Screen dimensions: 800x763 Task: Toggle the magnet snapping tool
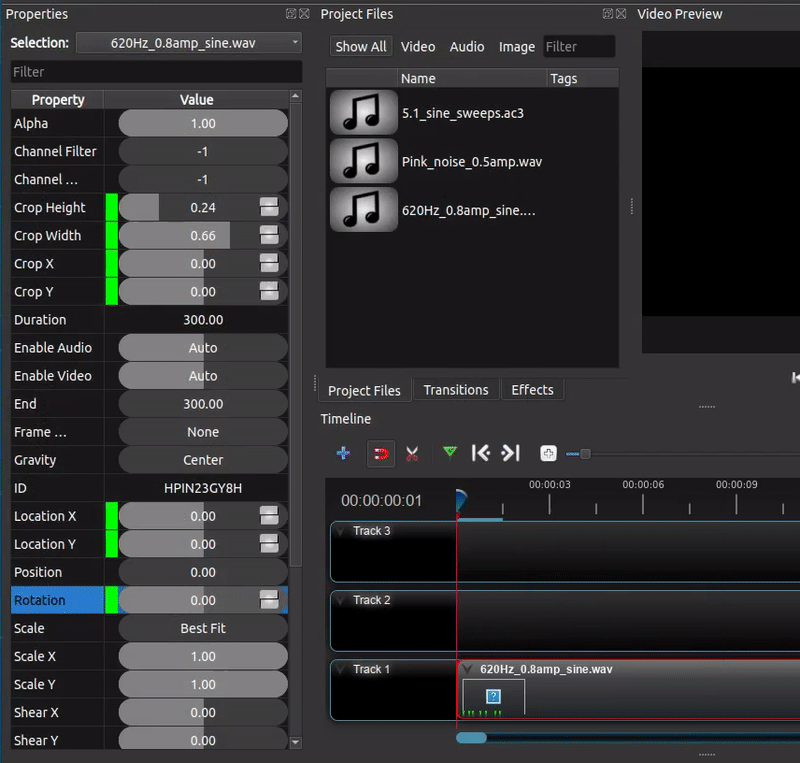(x=381, y=453)
